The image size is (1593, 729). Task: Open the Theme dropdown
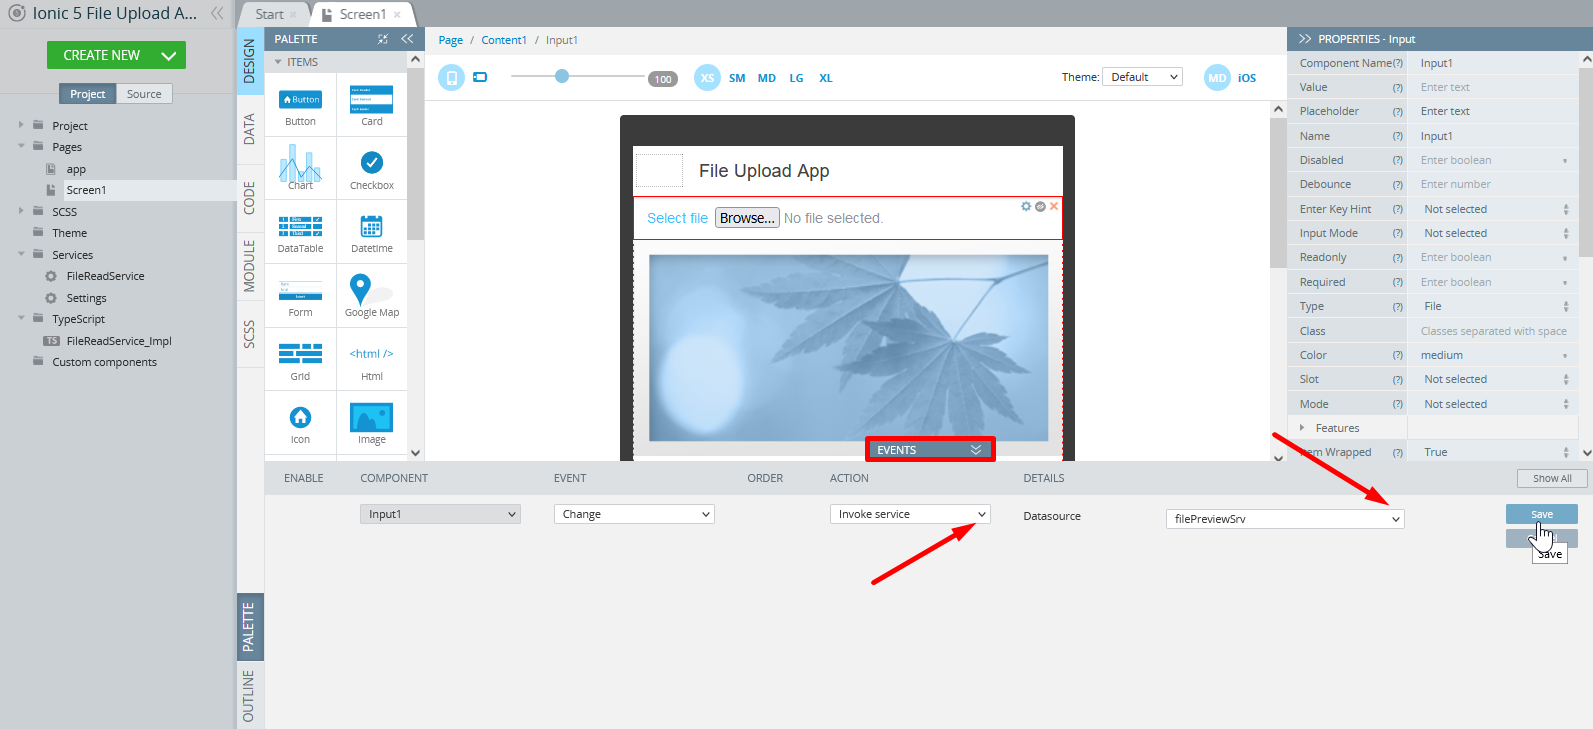click(x=1142, y=77)
